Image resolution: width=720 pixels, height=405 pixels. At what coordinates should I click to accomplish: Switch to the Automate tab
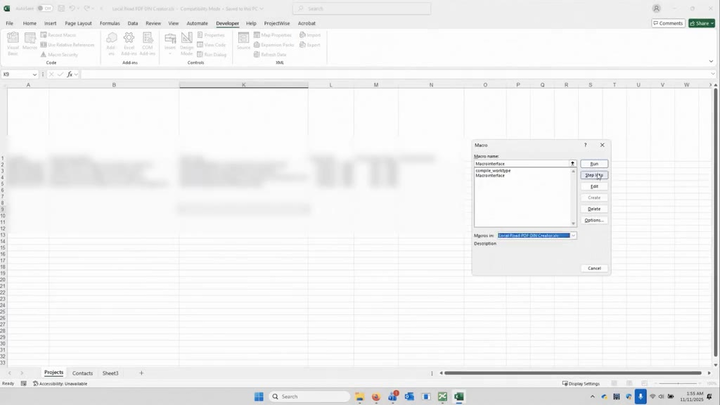tap(197, 23)
